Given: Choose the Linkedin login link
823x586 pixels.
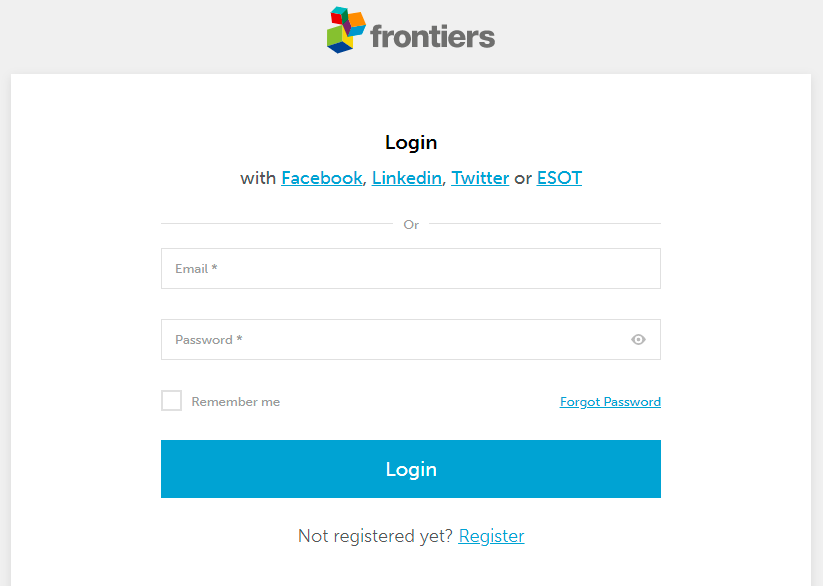Looking at the screenshot, I should [x=406, y=178].
